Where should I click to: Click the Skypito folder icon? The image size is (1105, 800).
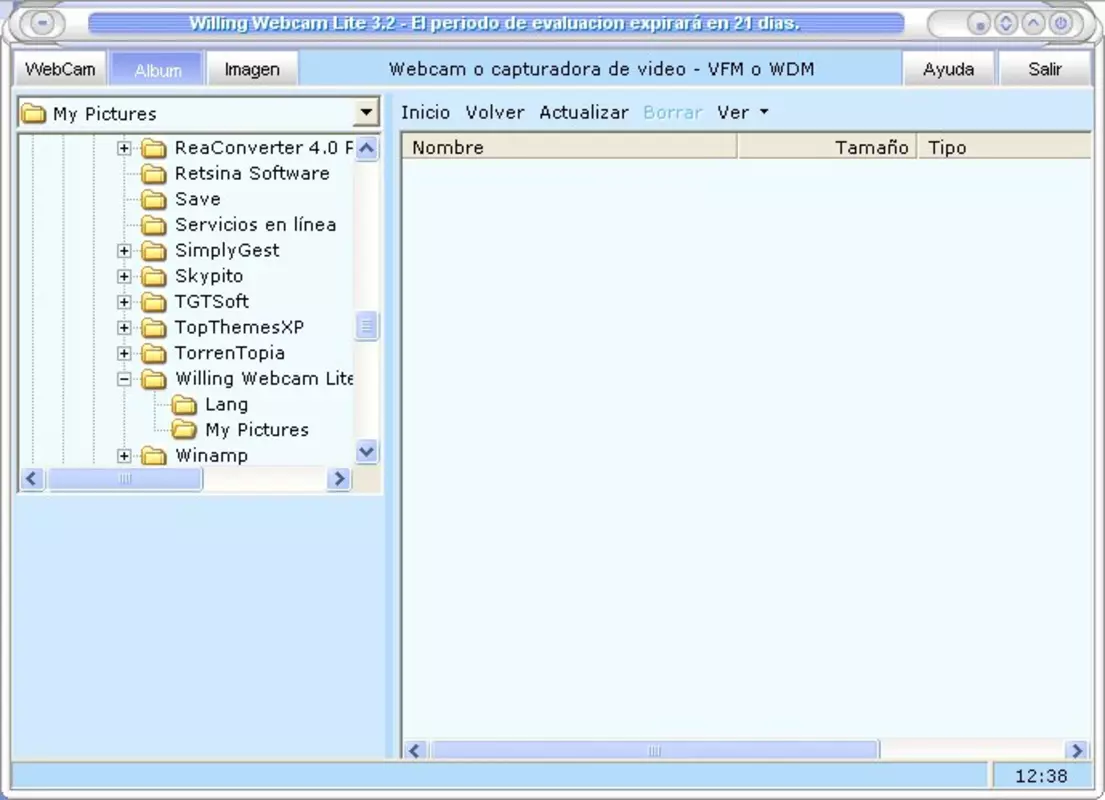(x=154, y=276)
